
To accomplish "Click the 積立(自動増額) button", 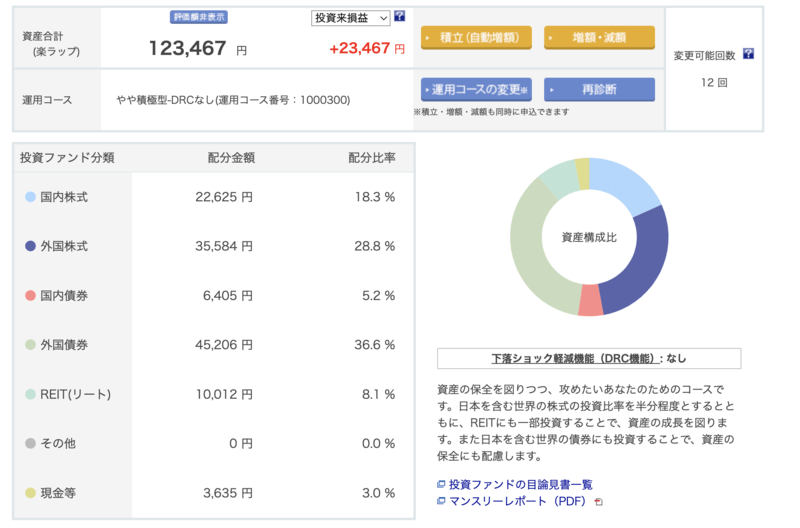I will coord(476,38).
